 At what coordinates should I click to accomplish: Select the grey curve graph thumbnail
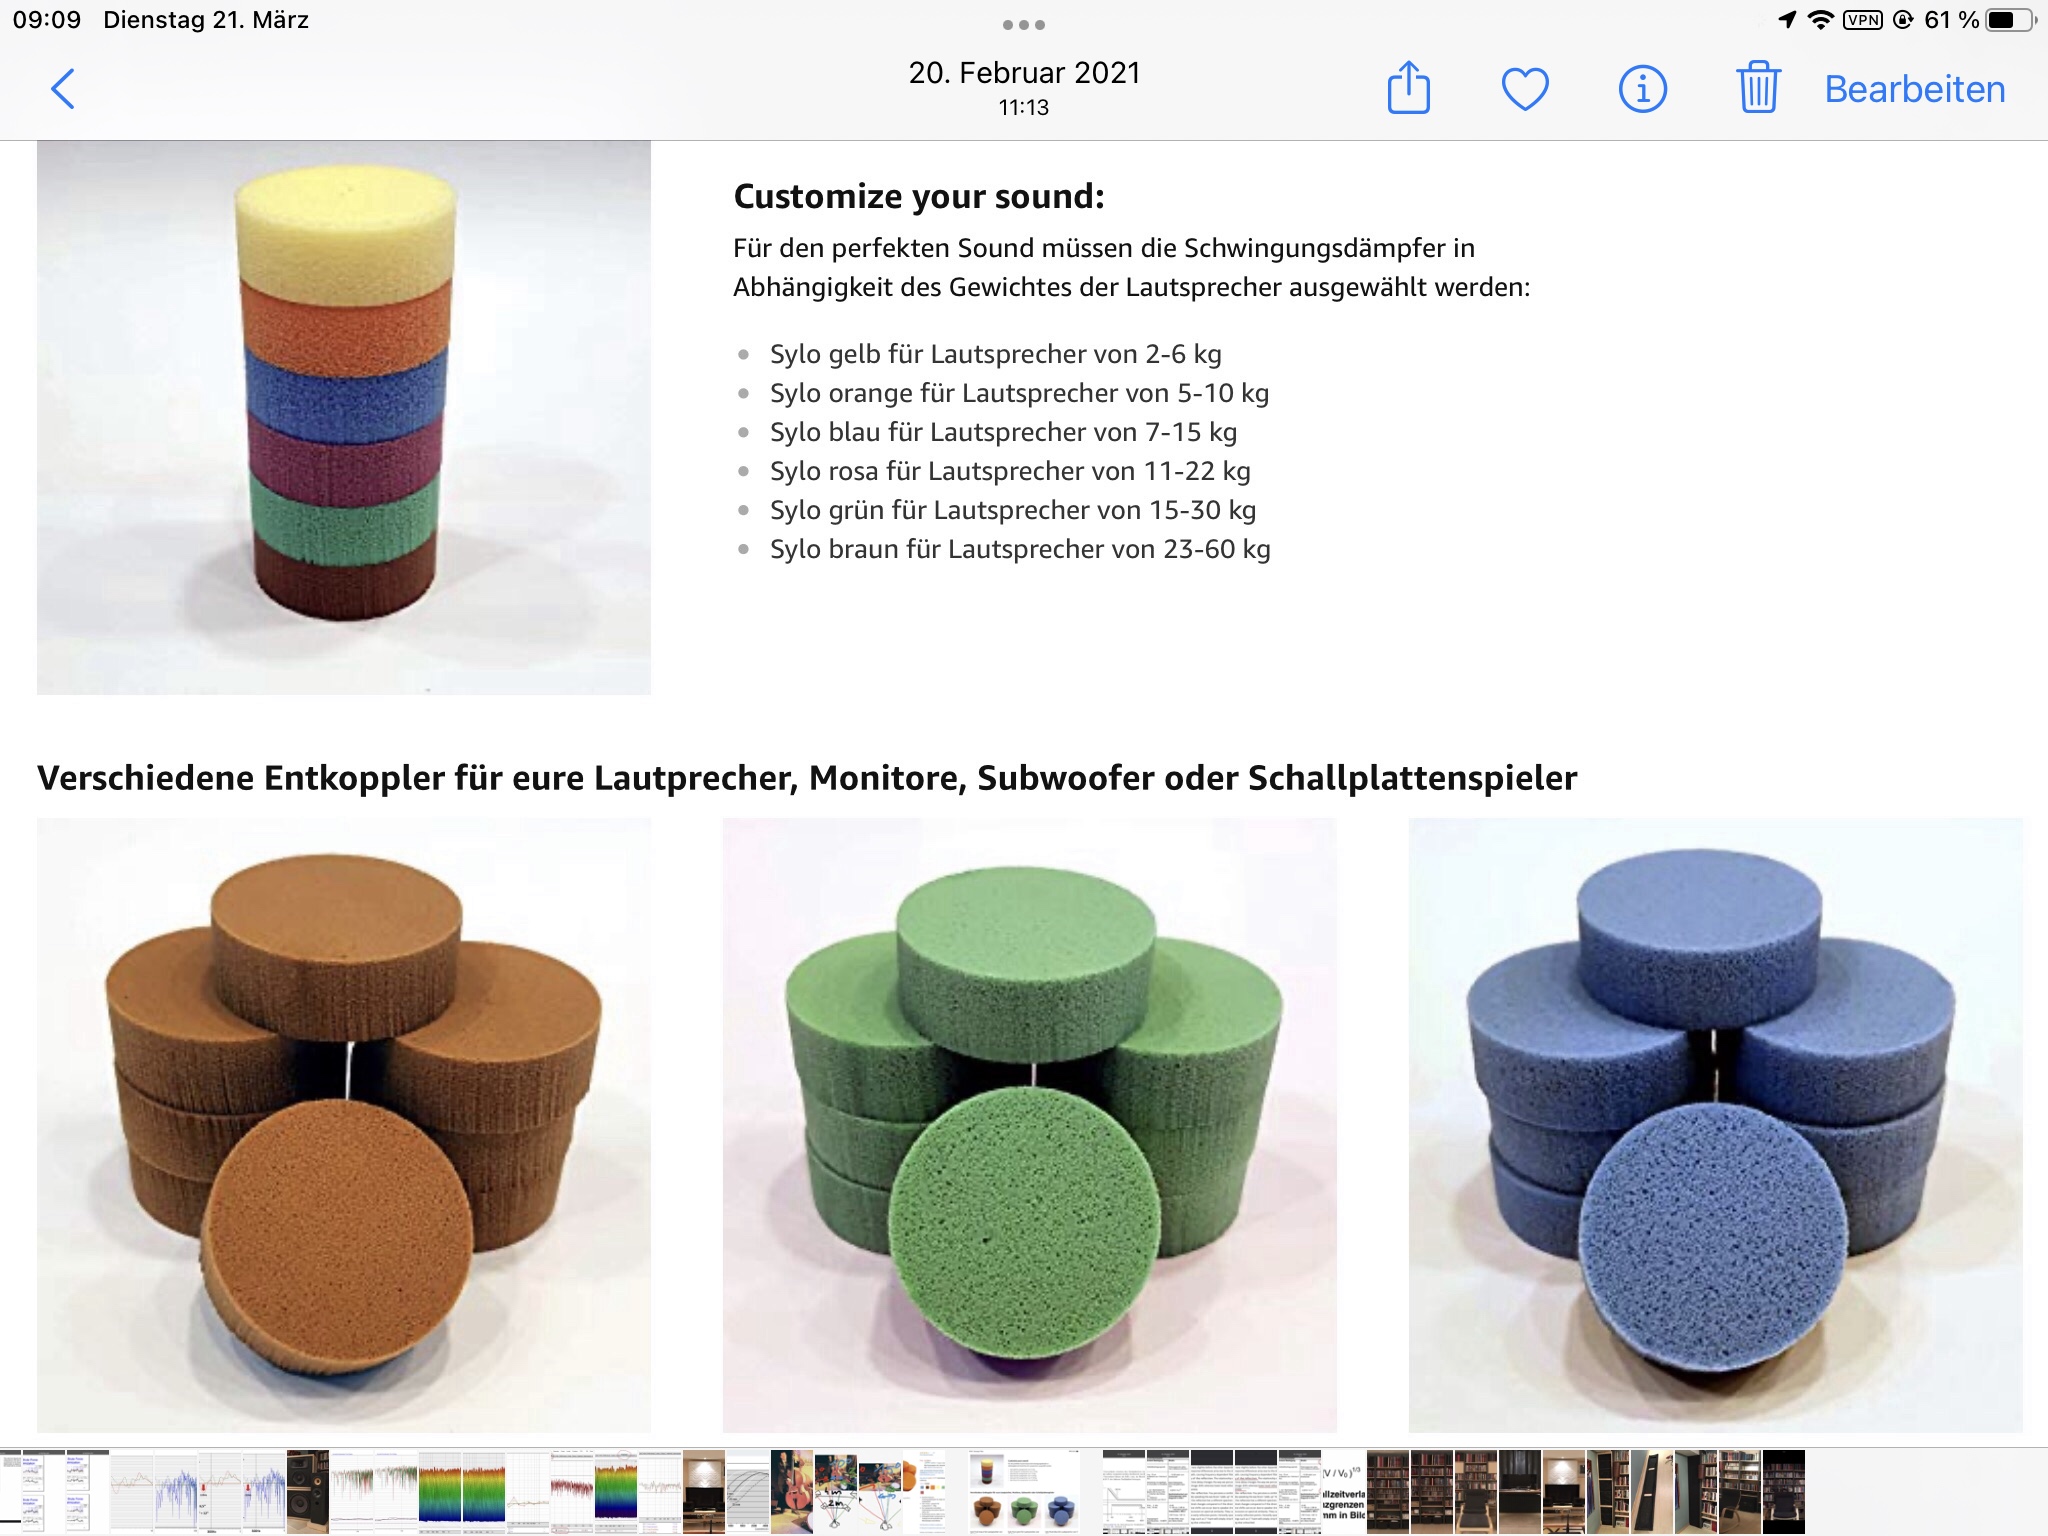(x=748, y=1491)
